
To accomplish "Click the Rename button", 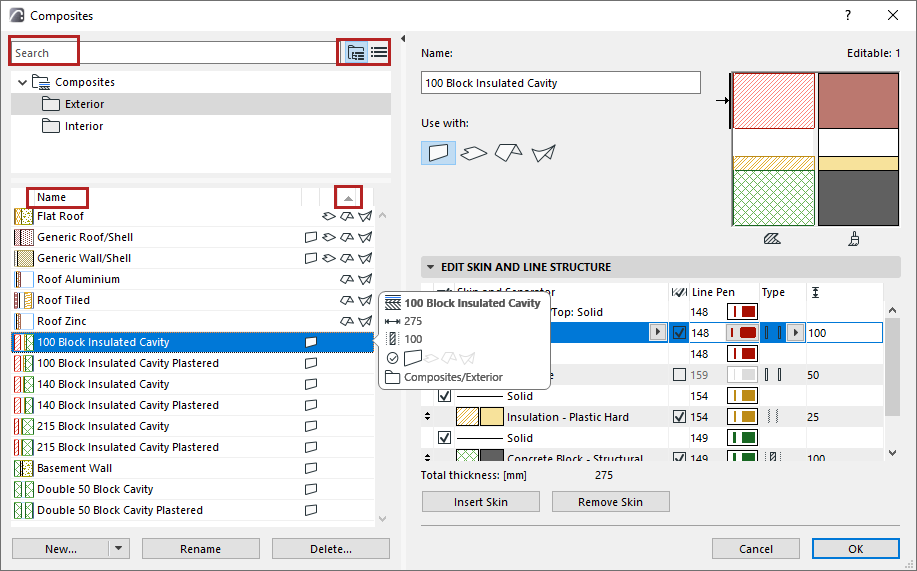I will tap(201, 549).
